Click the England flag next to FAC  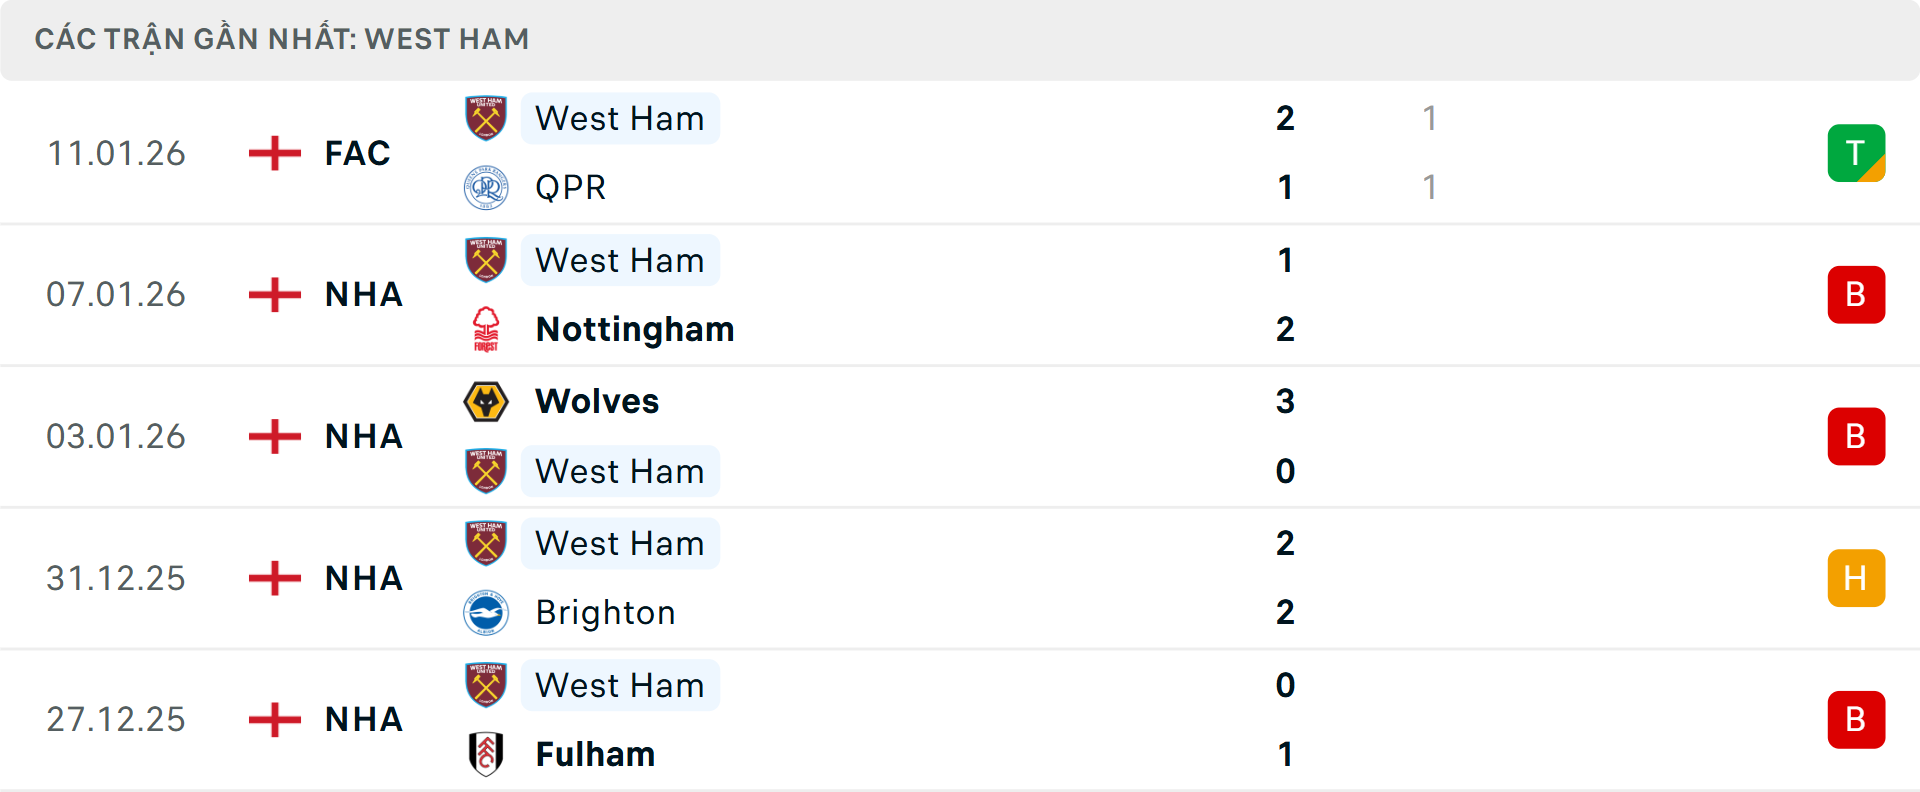(273, 153)
